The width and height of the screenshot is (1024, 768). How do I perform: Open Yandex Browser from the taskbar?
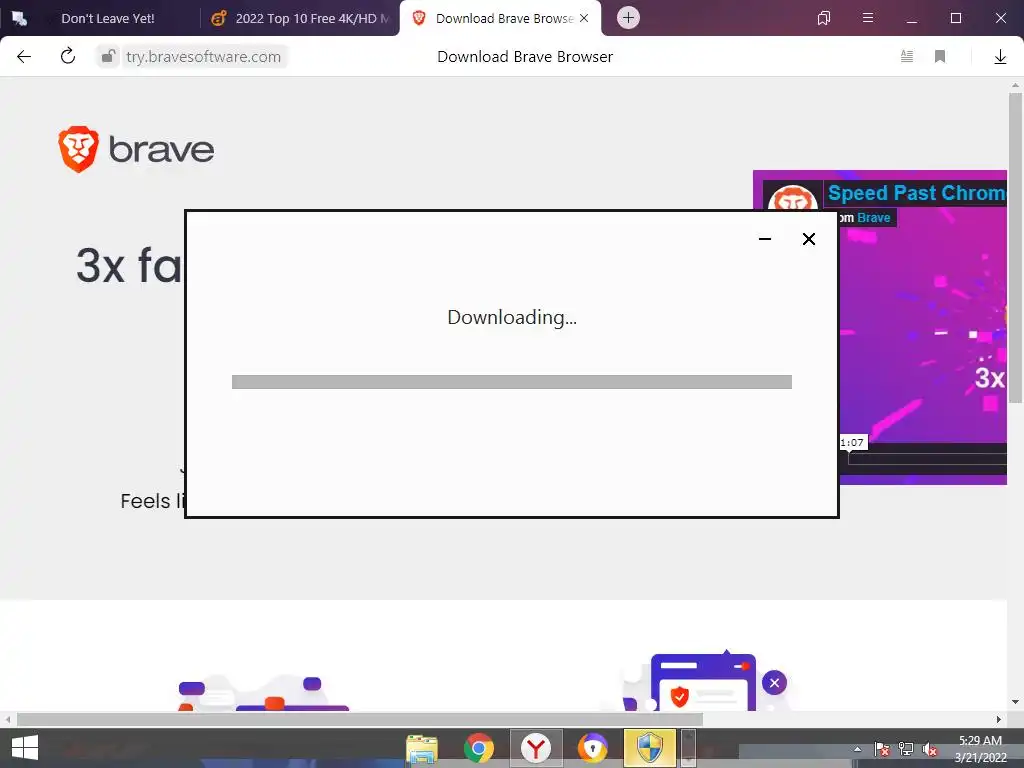pyautogui.click(x=536, y=748)
